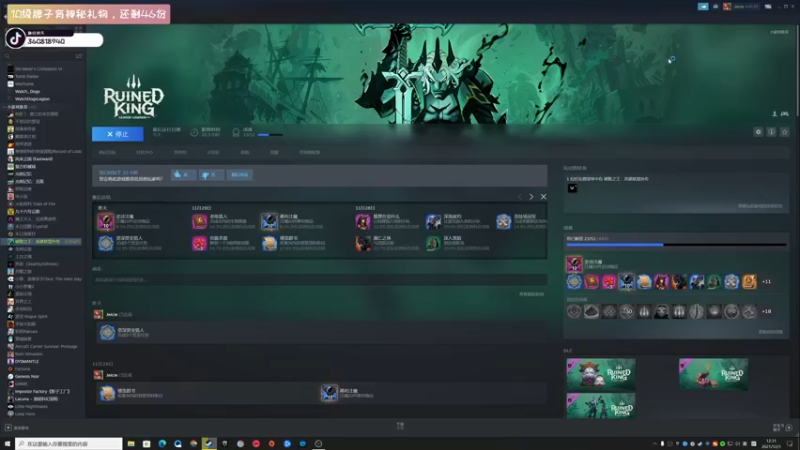
Task: Select the Eastward game in library
Action: pos(34,159)
